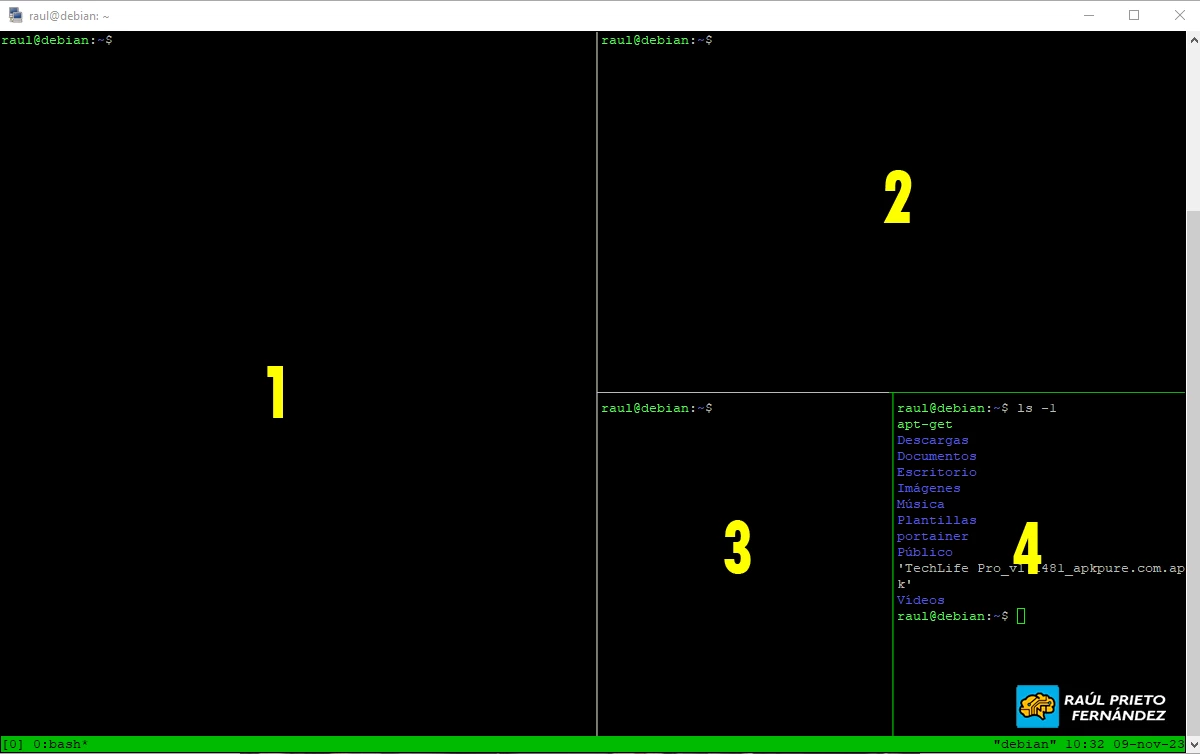Select the "Documentos" entry in the ls output
This screenshot has width=1200, height=754.
936,456
